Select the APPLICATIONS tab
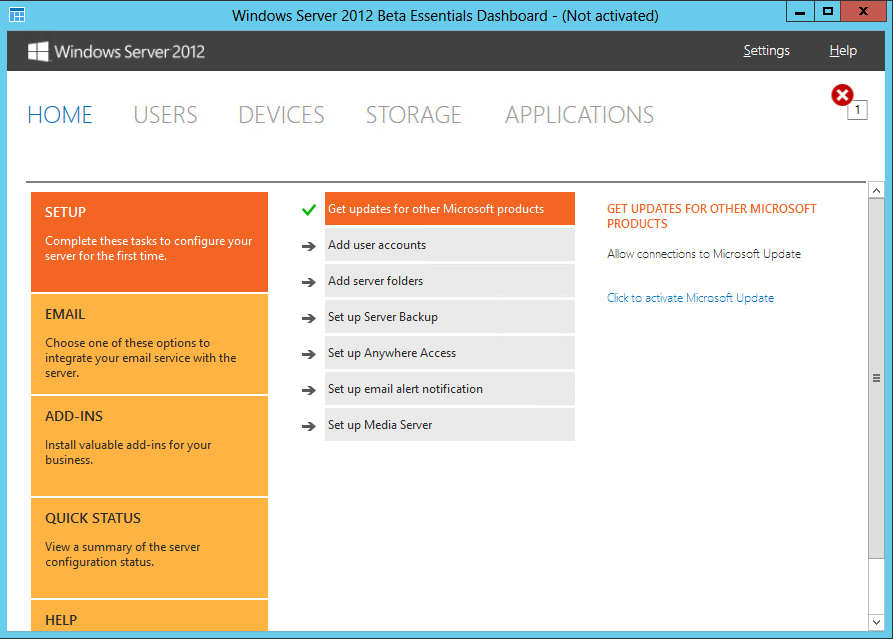Screen dimensions: 893x639 [x=579, y=115]
